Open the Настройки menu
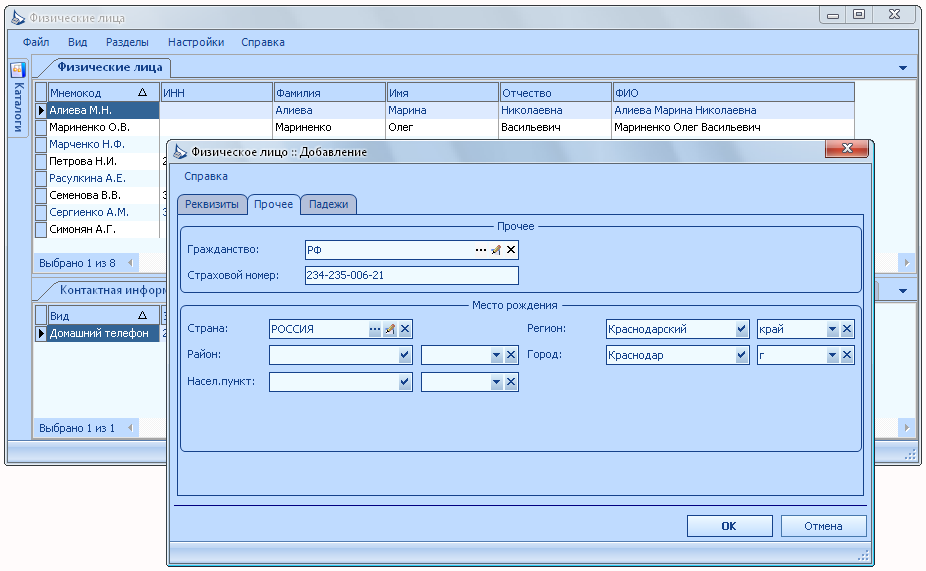926x571 pixels. [x=196, y=42]
